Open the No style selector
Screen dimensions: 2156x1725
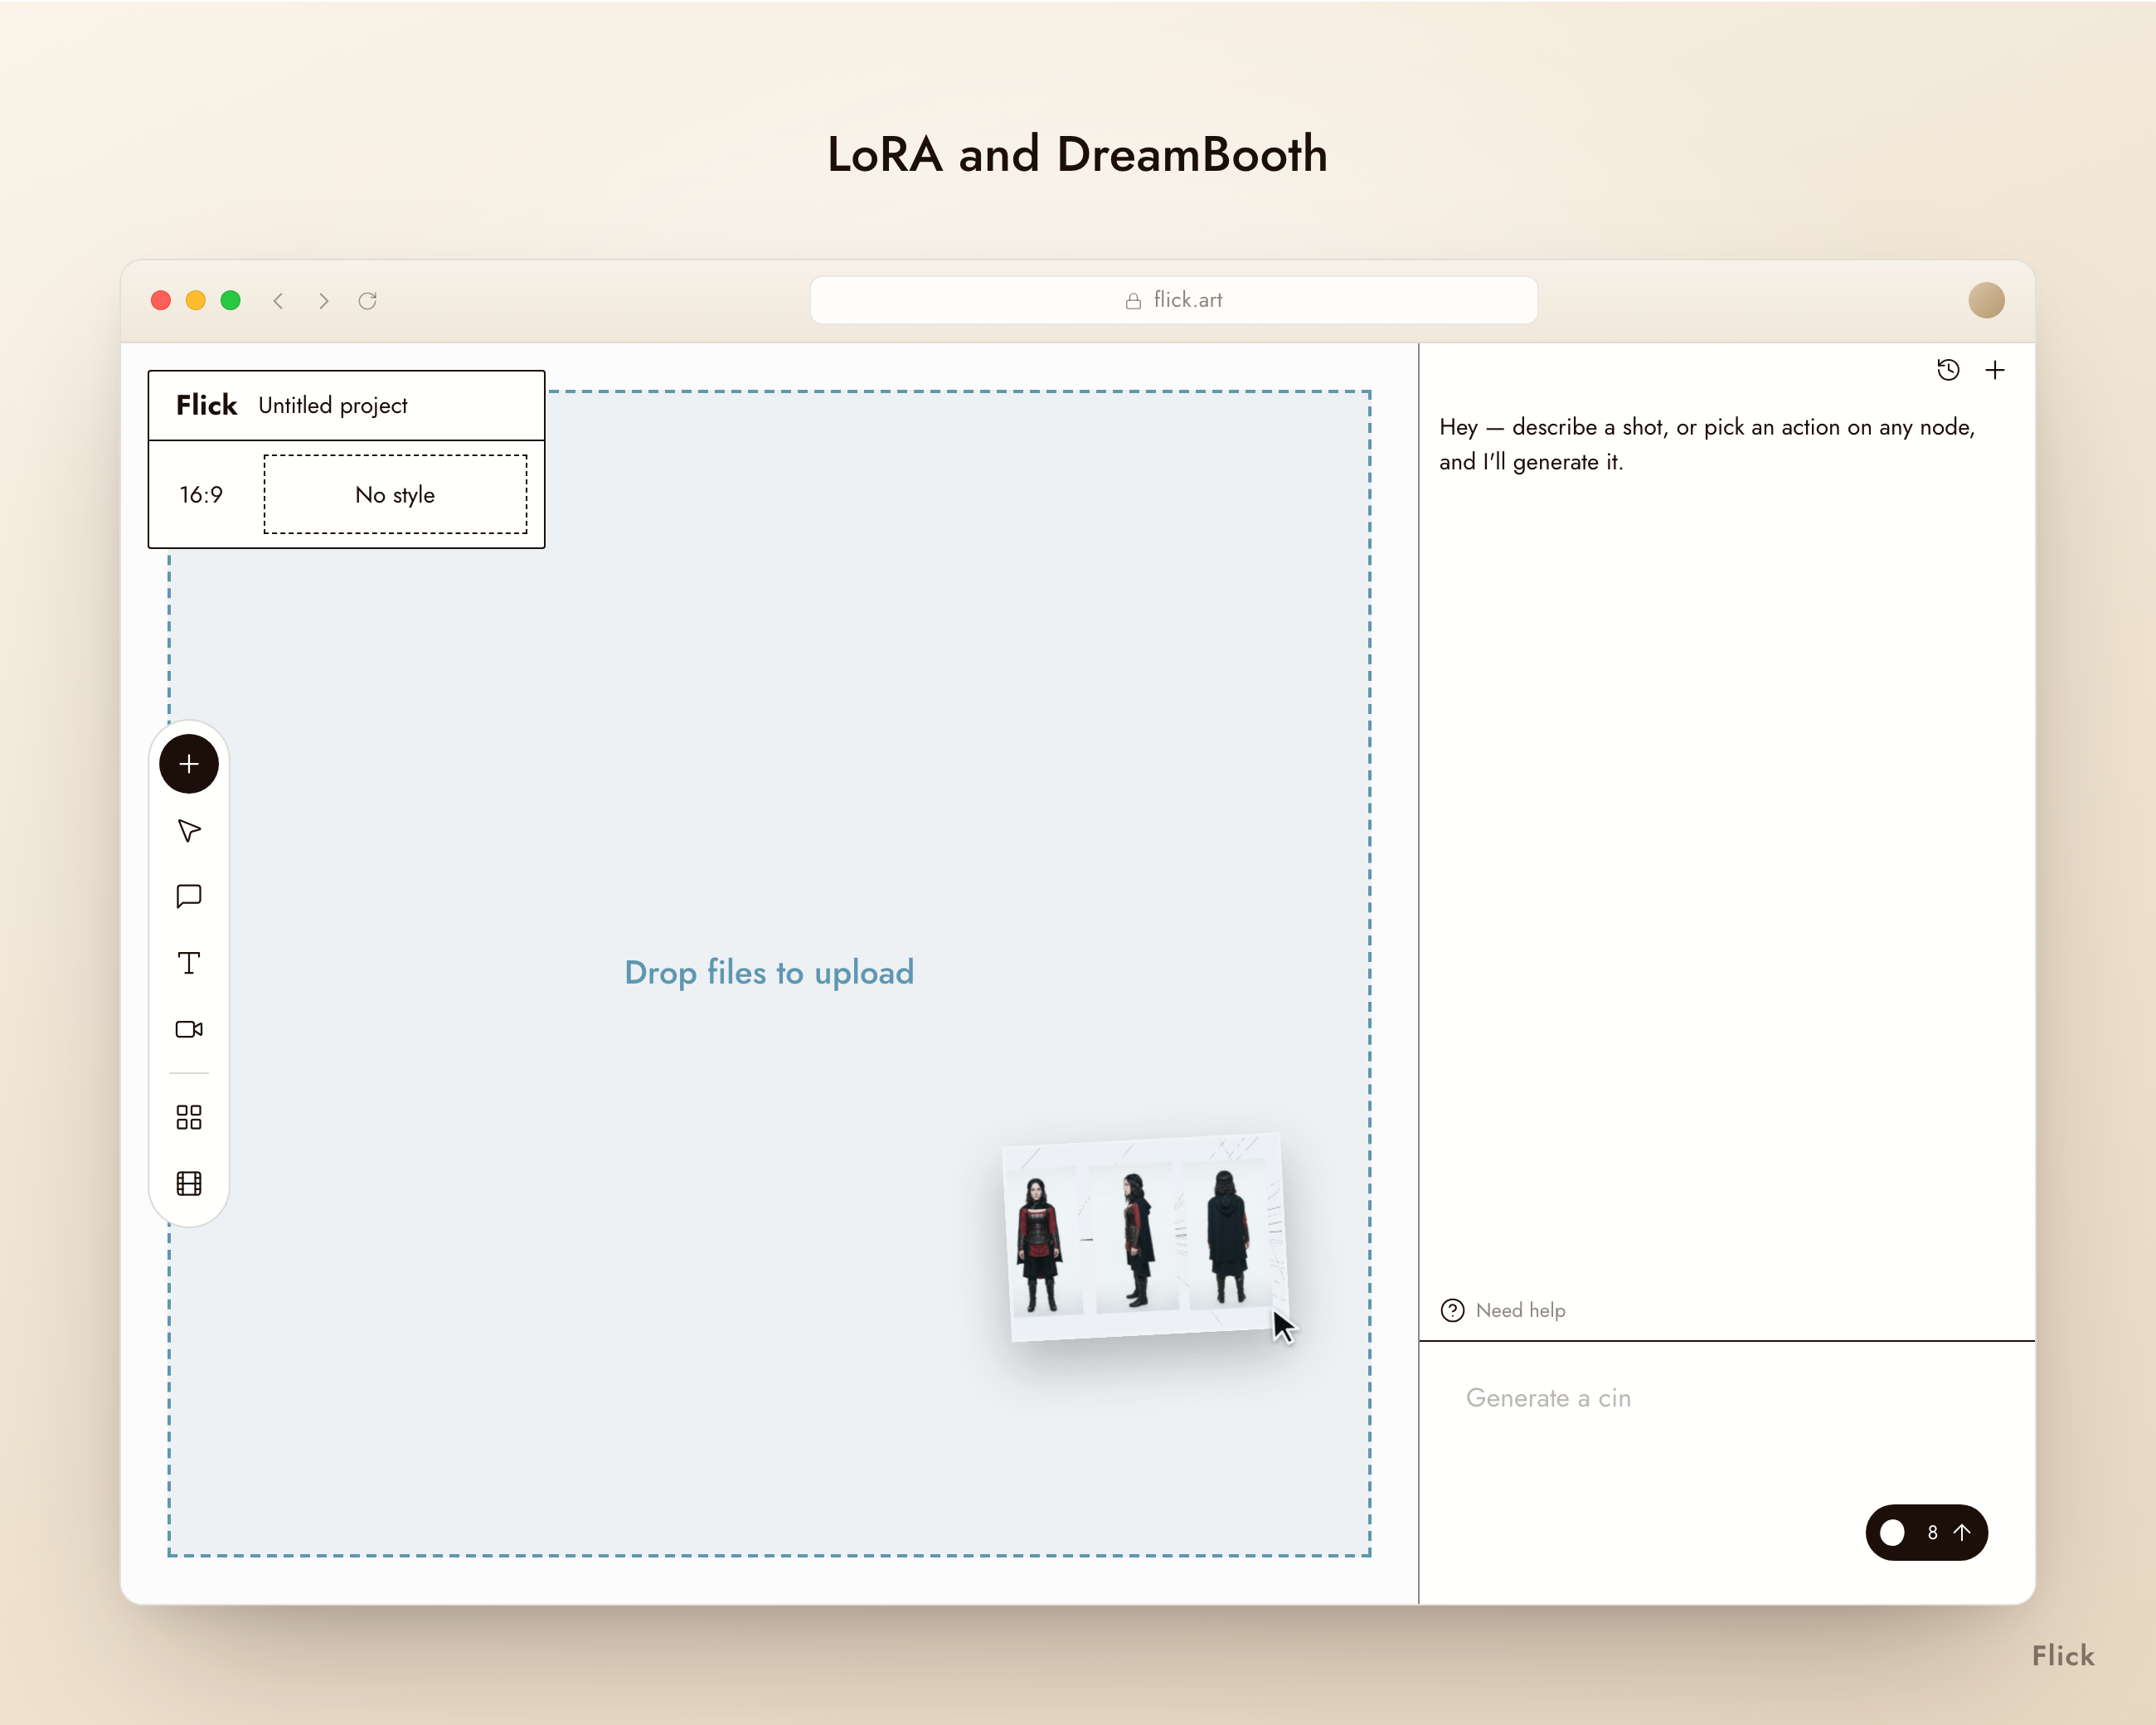click(x=395, y=494)
